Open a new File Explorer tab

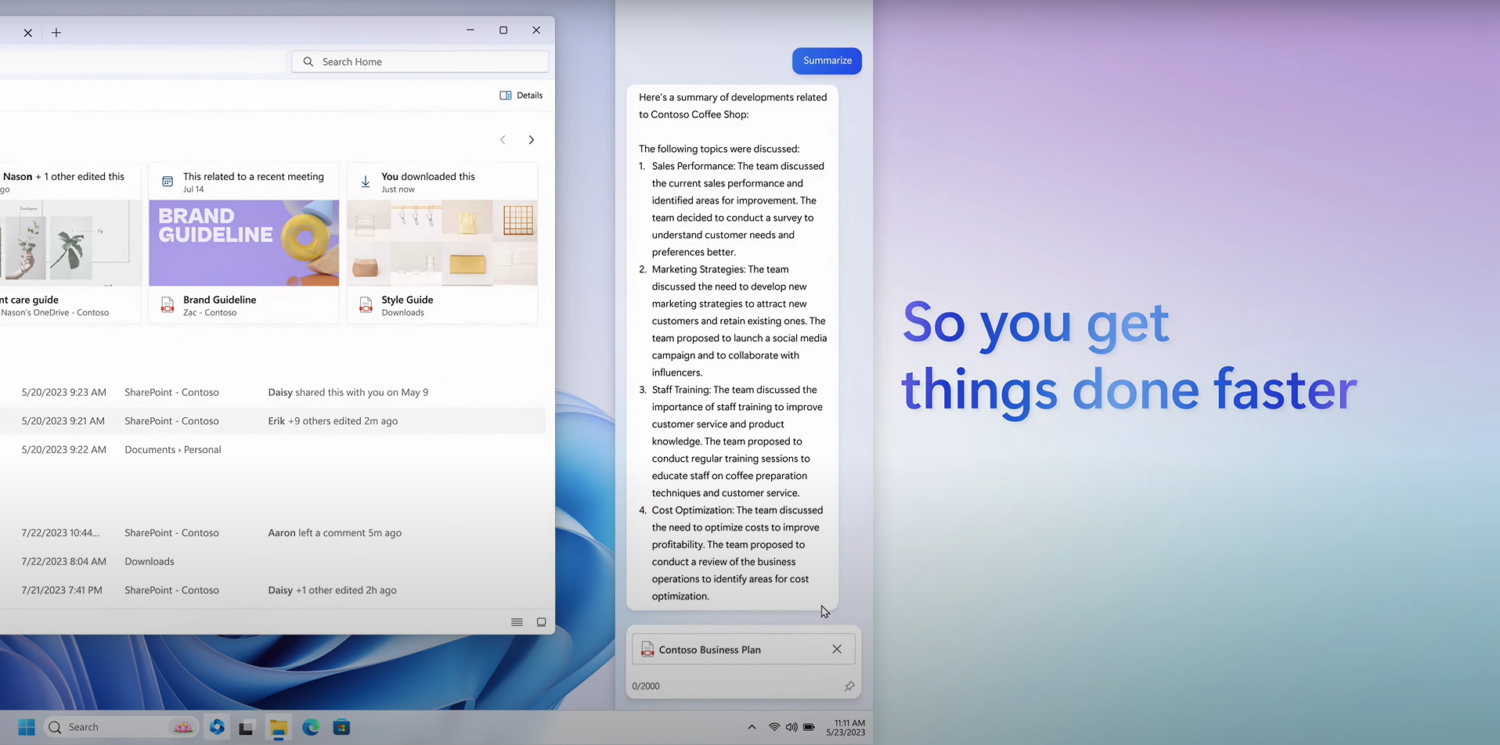pyautogui.click(x=56, y=33)
